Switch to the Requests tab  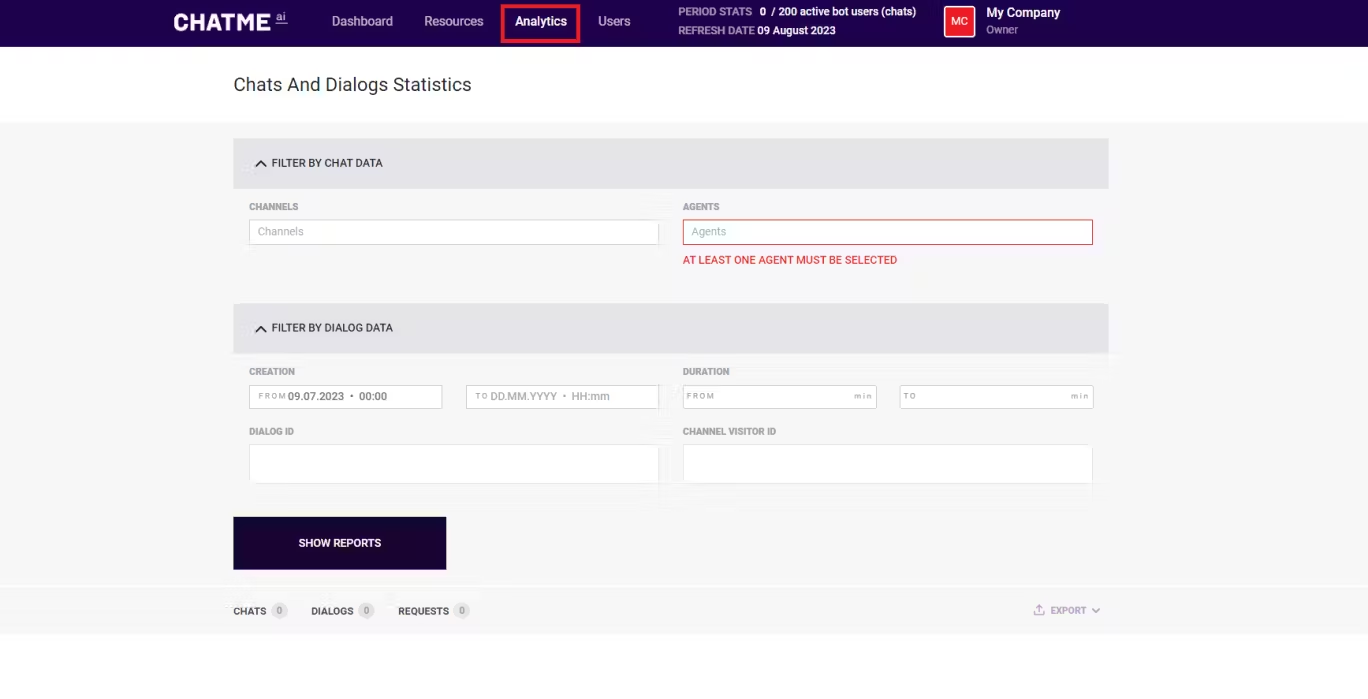tap(423, 611)
